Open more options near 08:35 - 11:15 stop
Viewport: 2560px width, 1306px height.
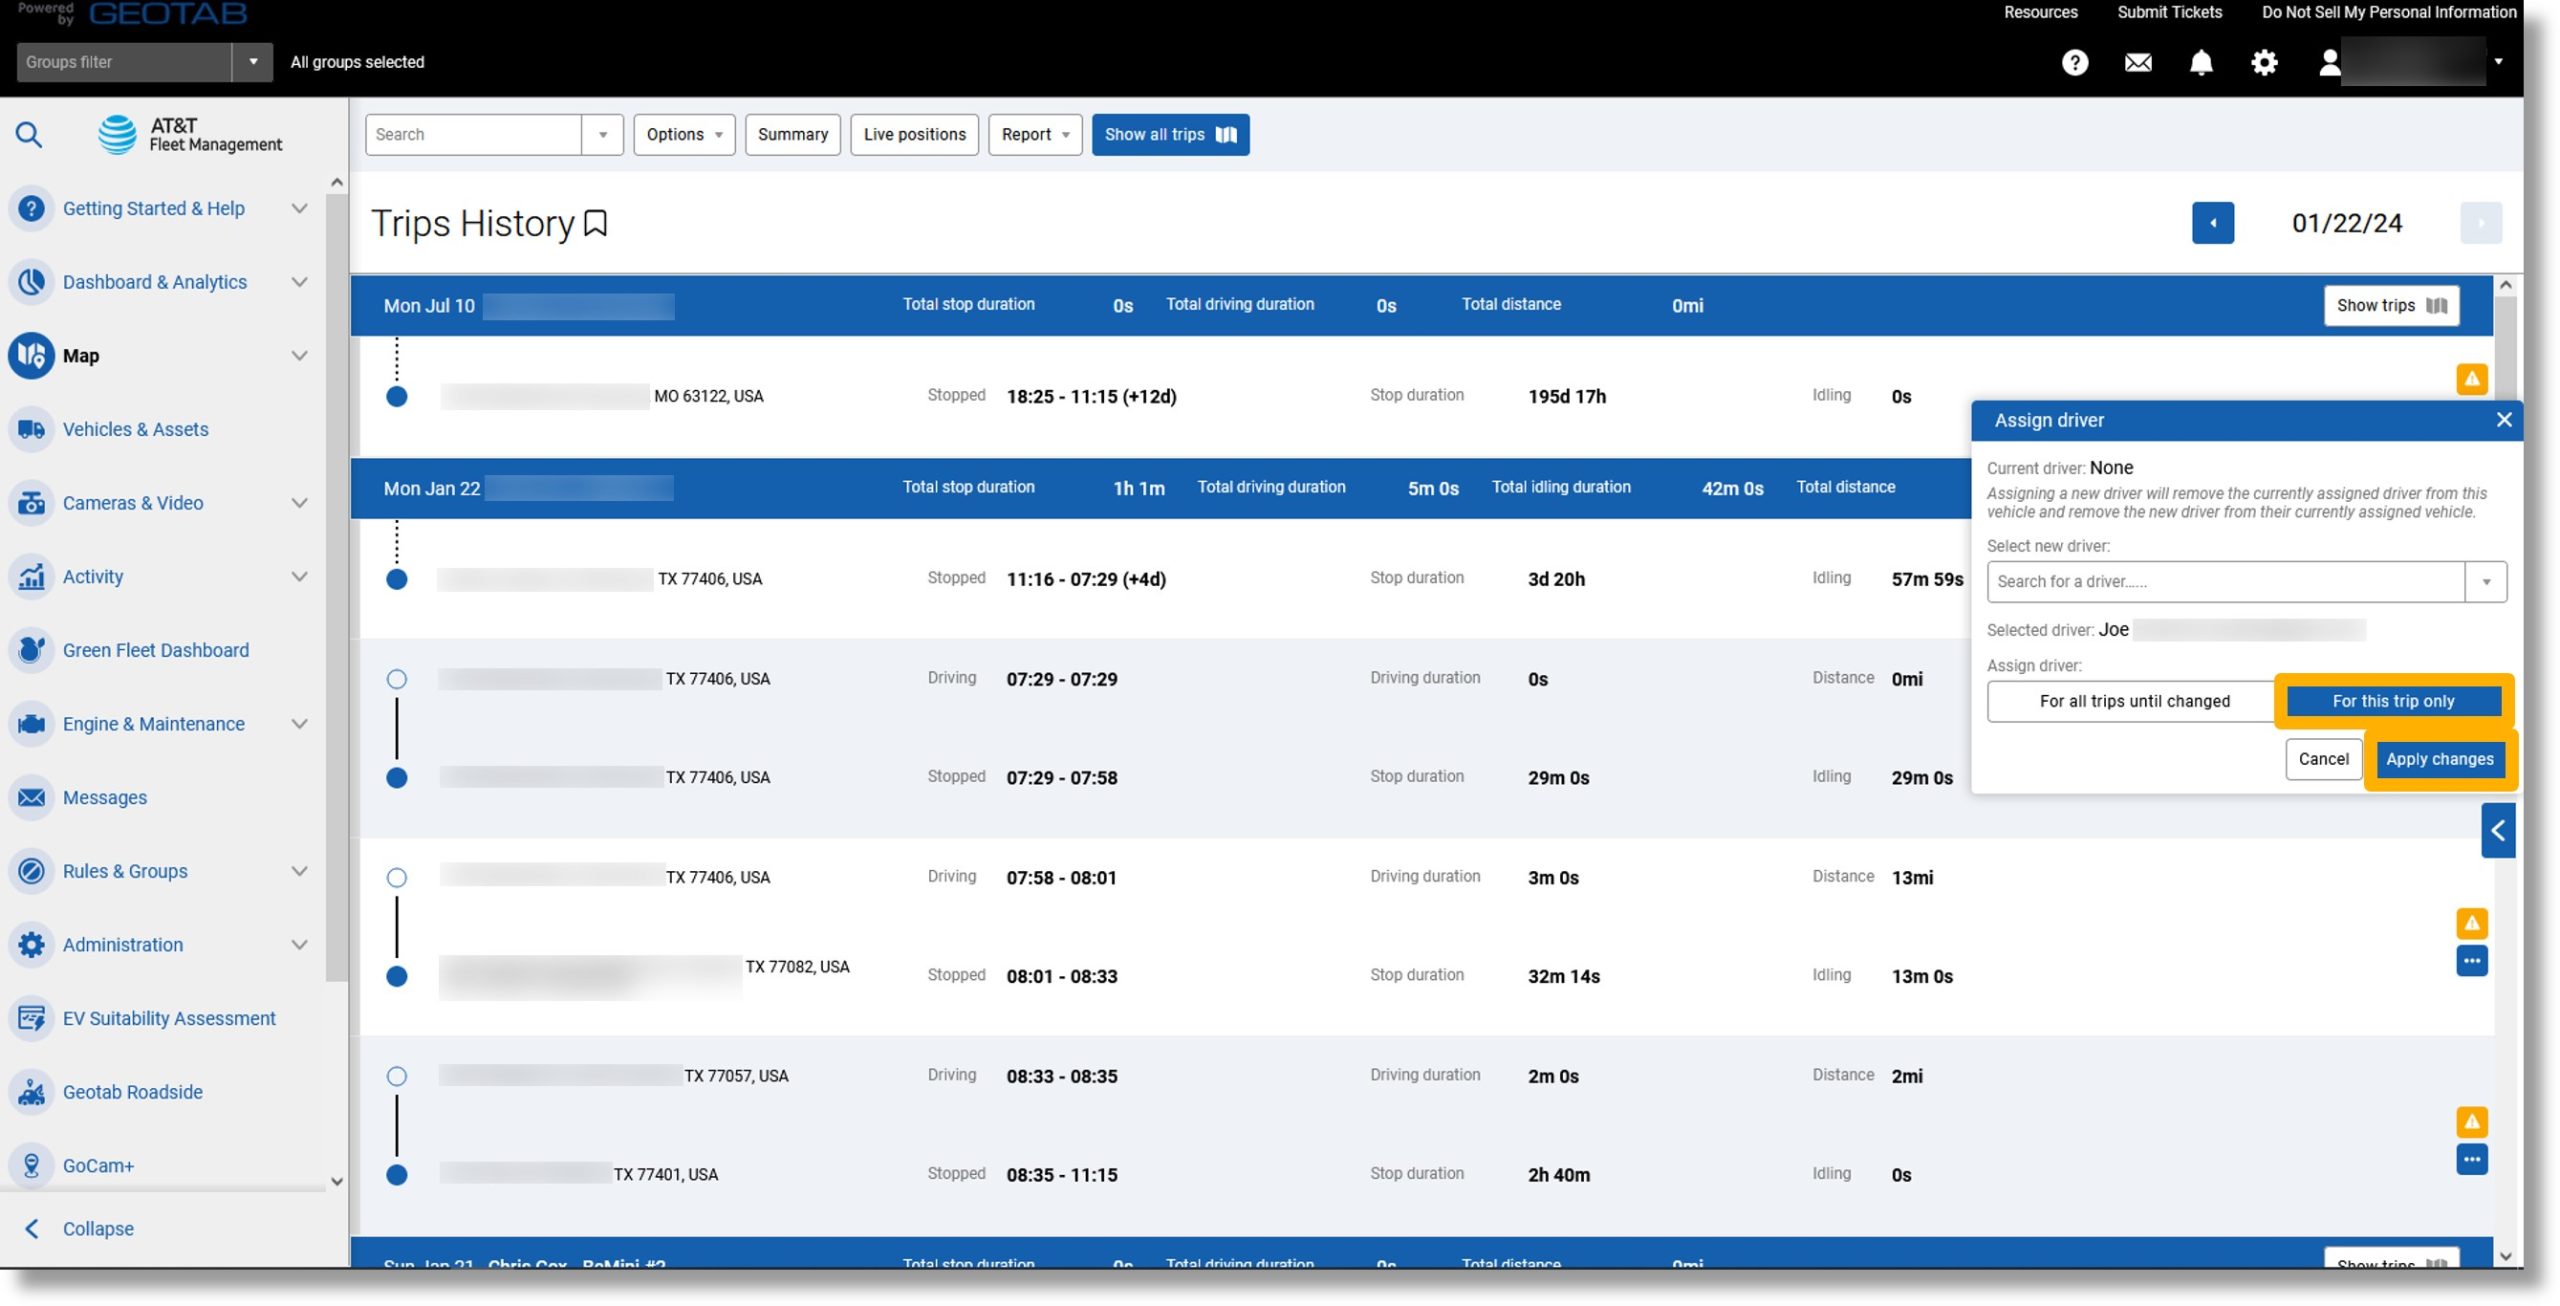[x=2472, y=1160]
